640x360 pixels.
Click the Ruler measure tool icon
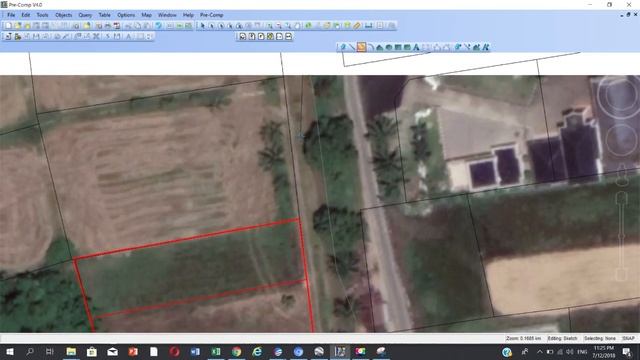point(357,25)
